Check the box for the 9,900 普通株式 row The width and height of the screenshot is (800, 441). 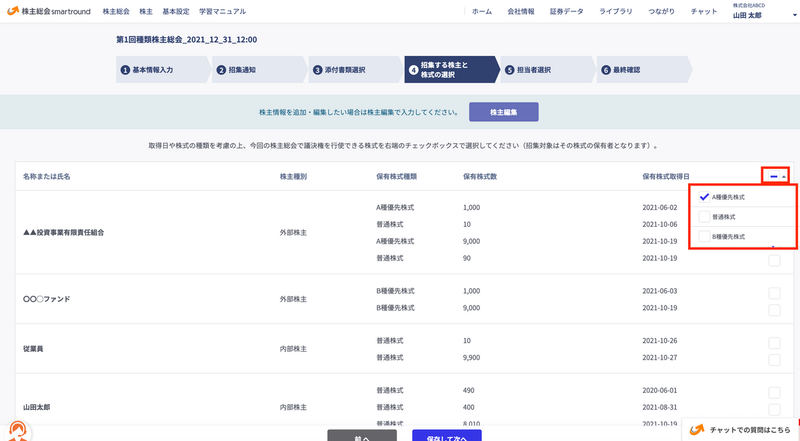click(774, 359)
